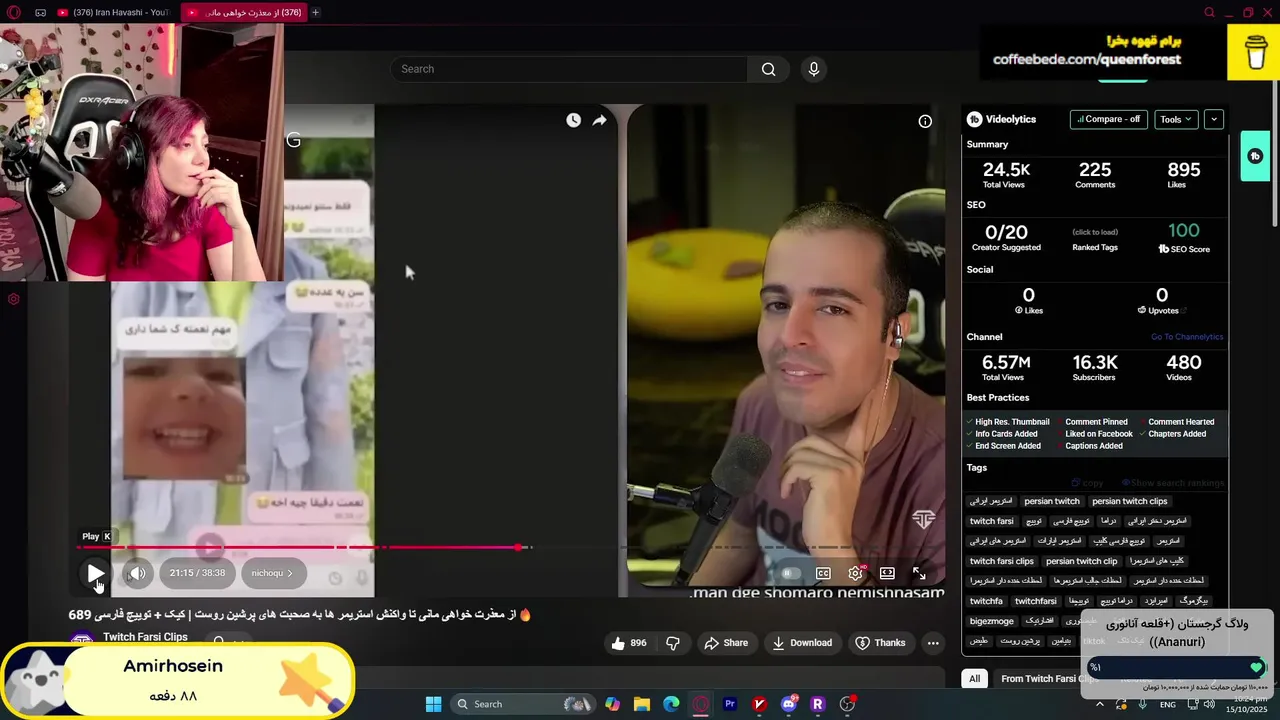Play the video with the play button
This screenshot has height=720, width=1280.
tap(95, 573)
